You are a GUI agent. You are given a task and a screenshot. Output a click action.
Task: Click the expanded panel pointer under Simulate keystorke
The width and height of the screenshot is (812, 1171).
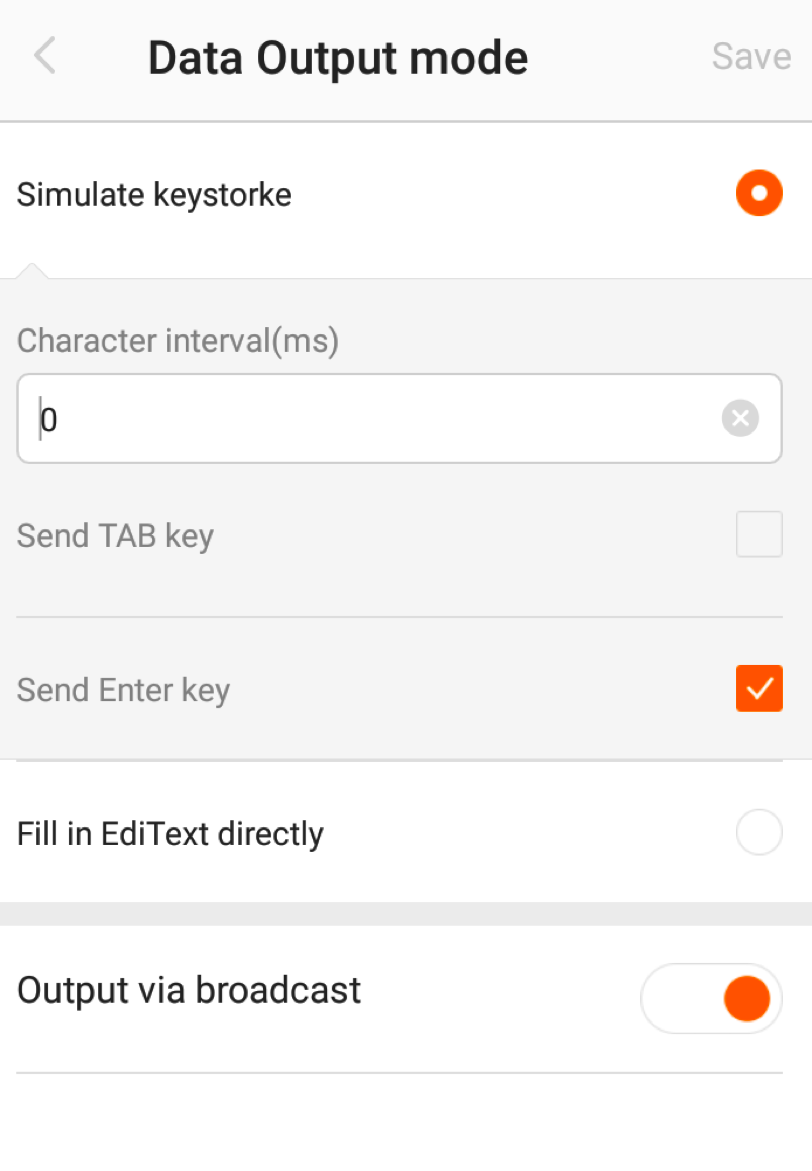(x=31, y=270)
